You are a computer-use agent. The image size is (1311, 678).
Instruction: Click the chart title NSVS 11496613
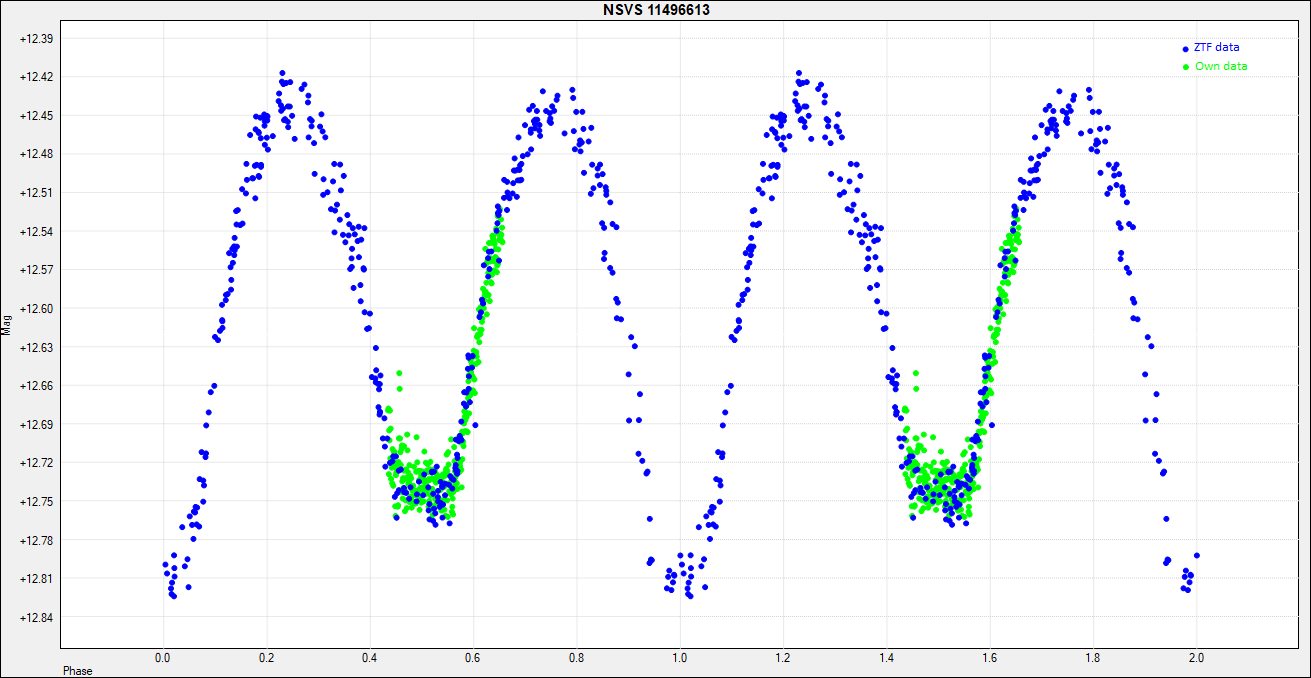tap(656, 10)
